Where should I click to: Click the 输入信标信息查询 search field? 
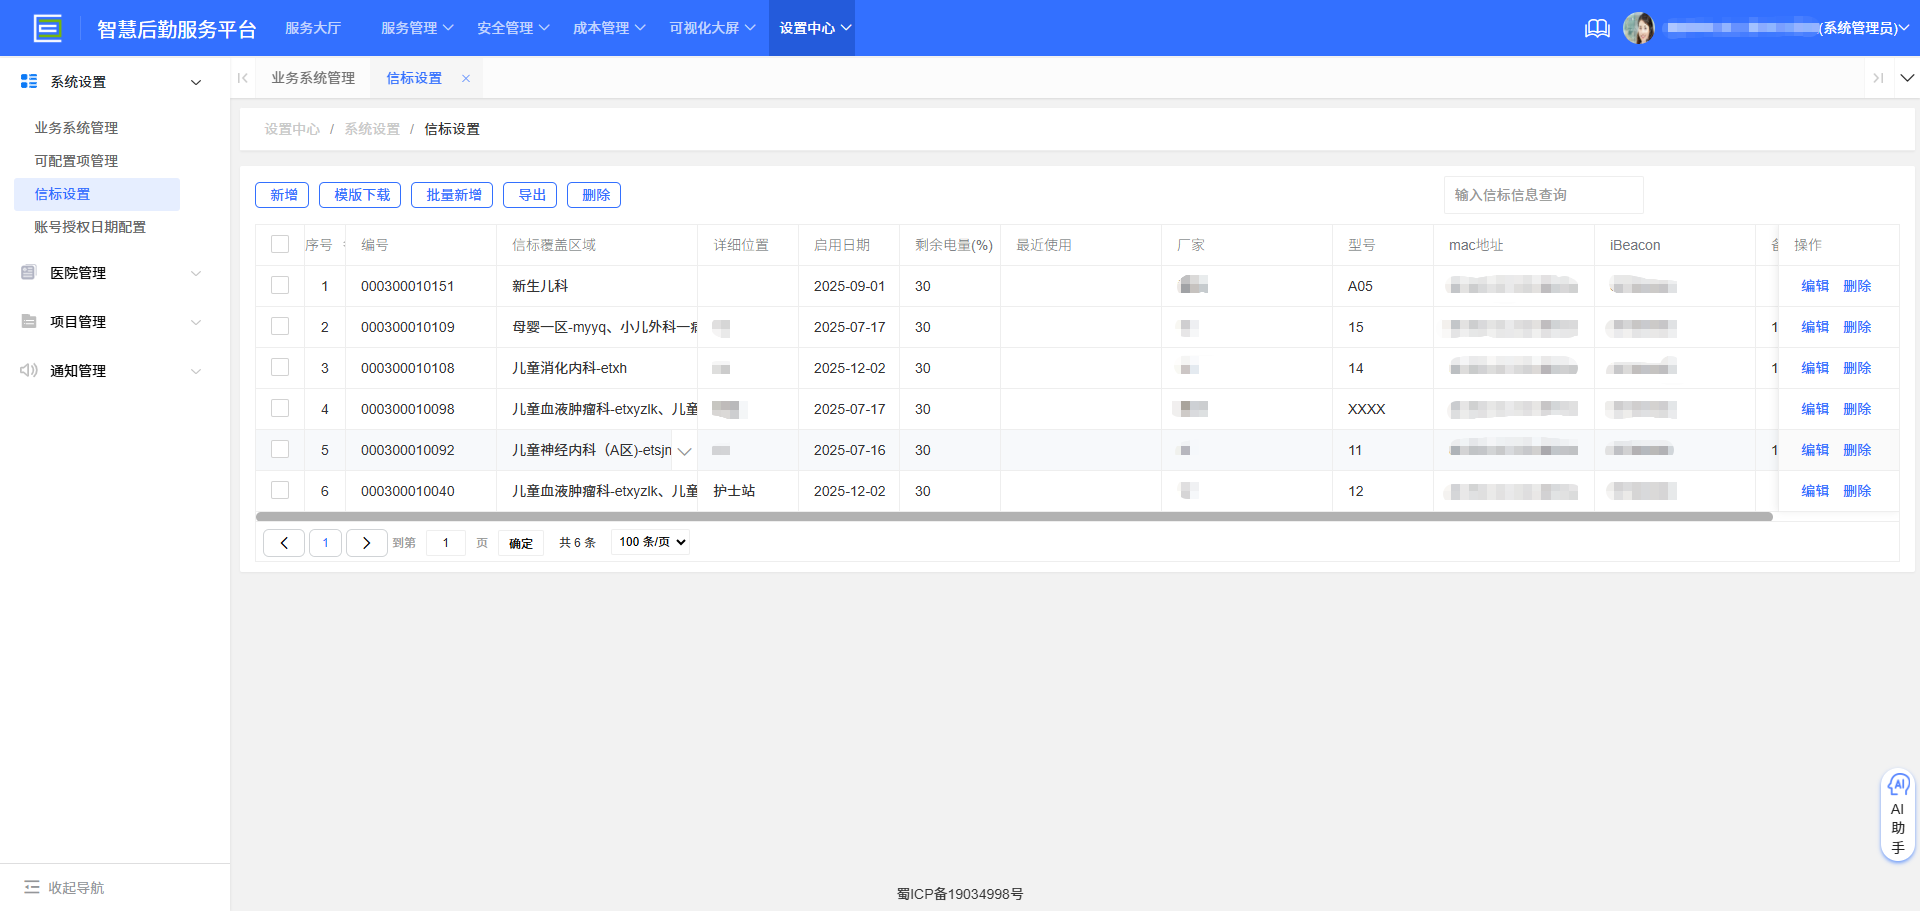1543,195
